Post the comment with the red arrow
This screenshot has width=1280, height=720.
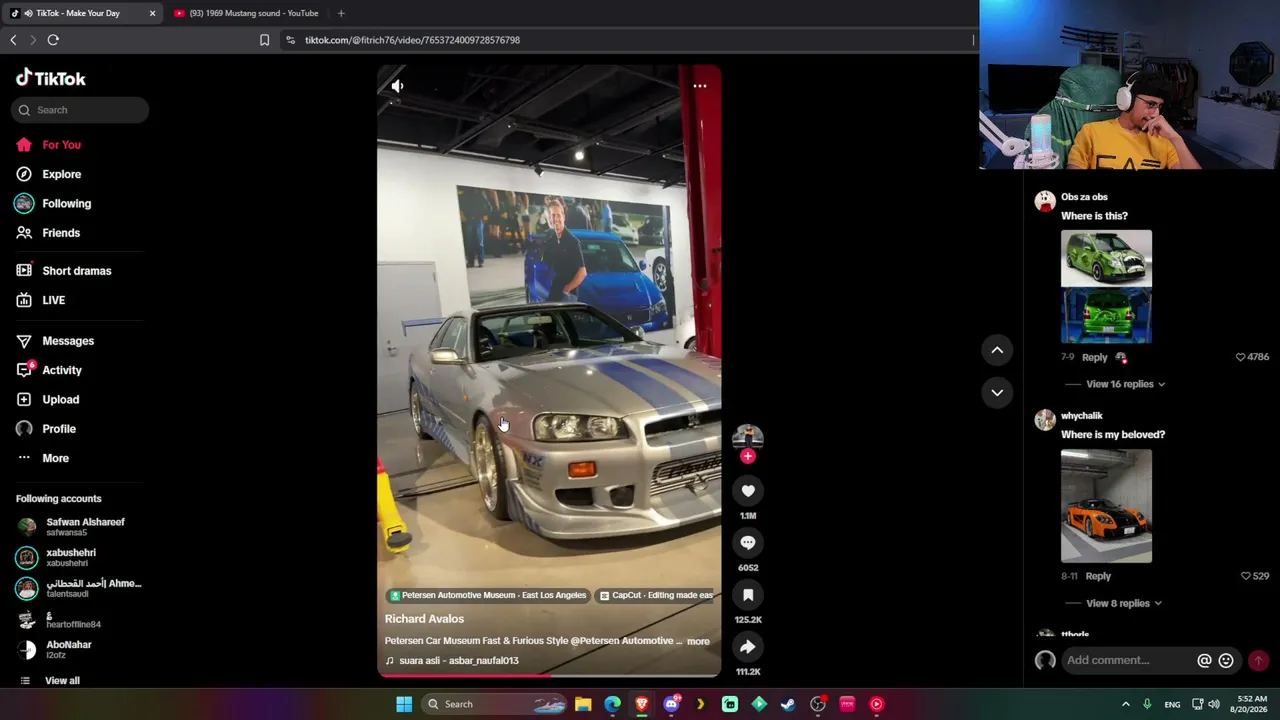tap(1258, 661)
